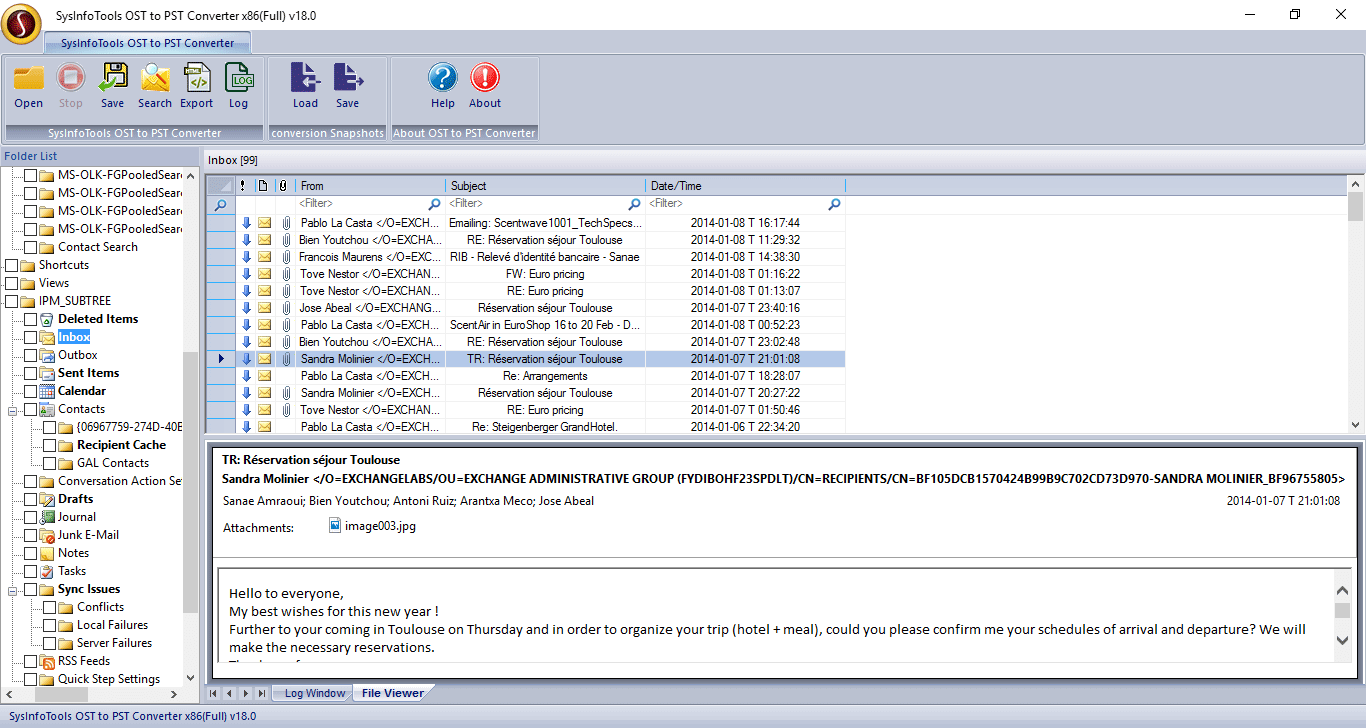Select the Recipient Cache folder

click(x=121, y=445)
